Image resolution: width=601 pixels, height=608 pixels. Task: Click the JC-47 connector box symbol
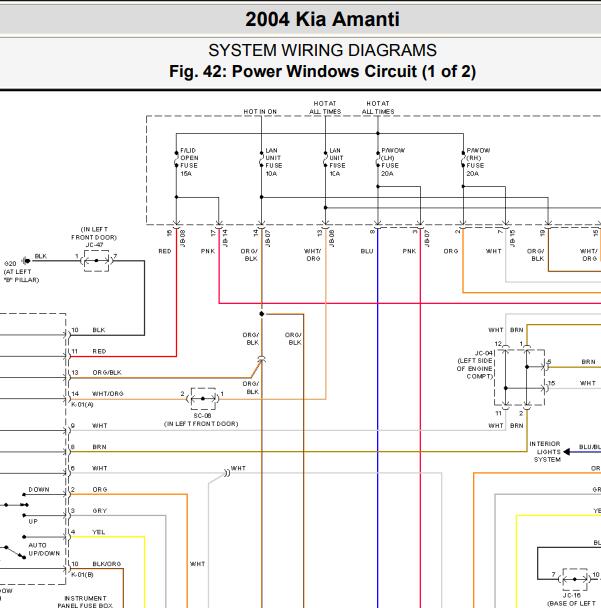96,261
